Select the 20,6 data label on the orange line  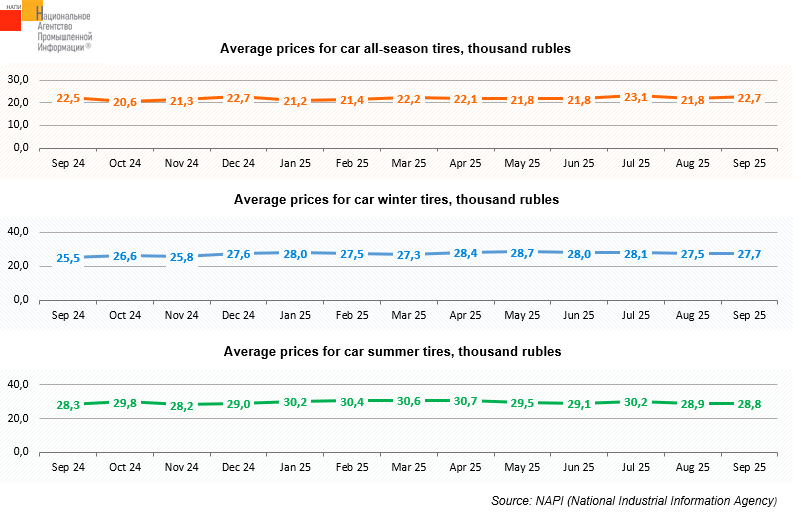(125, 102)
